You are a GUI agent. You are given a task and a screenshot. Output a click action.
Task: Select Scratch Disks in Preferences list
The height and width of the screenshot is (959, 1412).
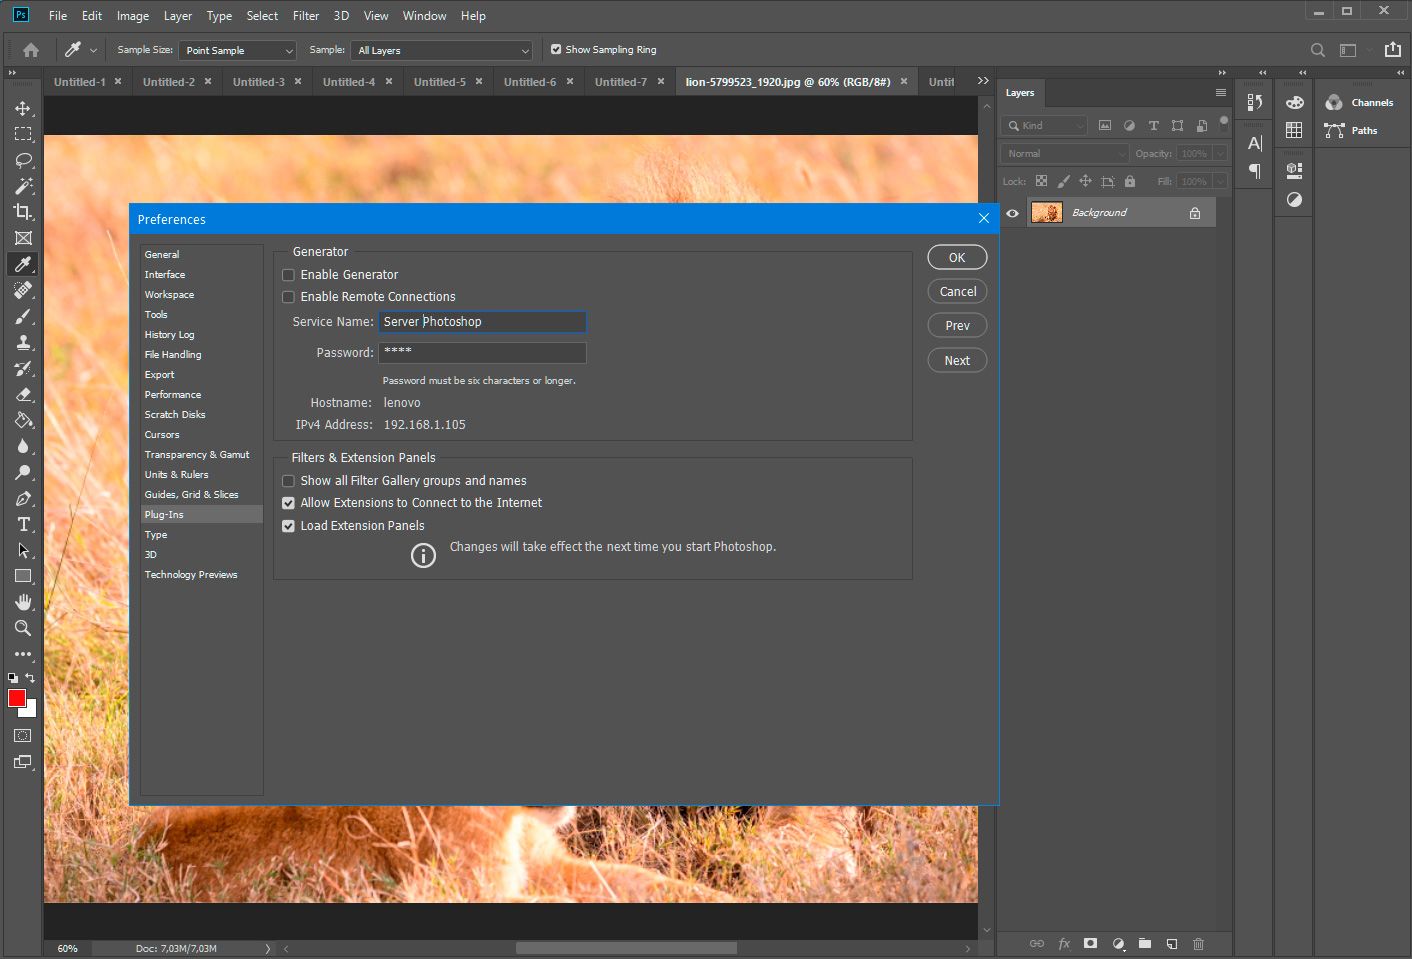tap(175, 415)
